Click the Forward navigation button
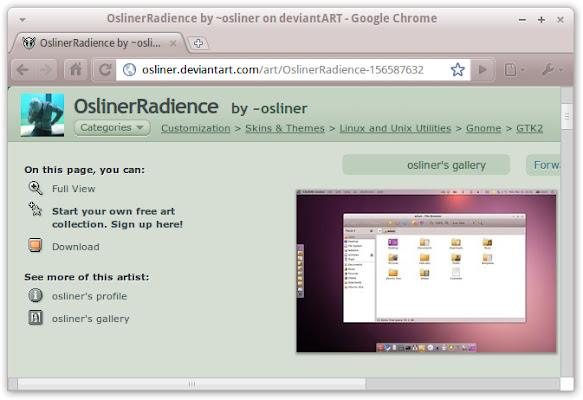583x400 pixels. point(543,165)
